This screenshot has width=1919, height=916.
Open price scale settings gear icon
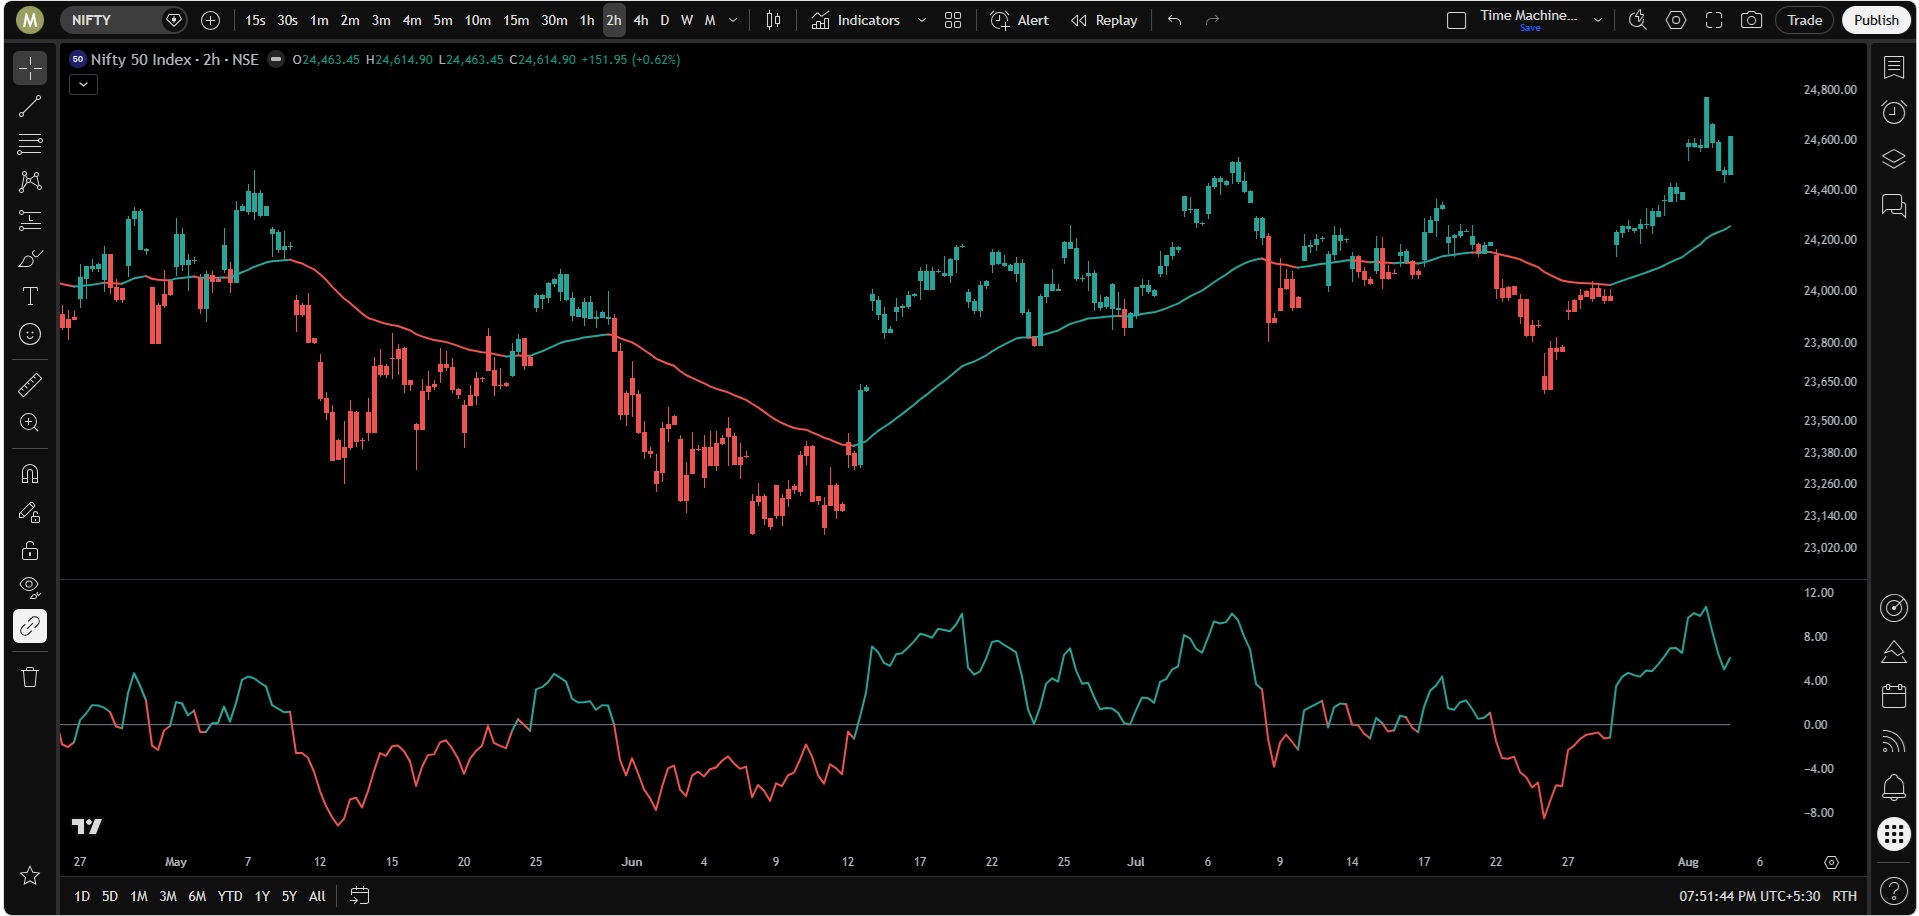[x=1831, y=862]
